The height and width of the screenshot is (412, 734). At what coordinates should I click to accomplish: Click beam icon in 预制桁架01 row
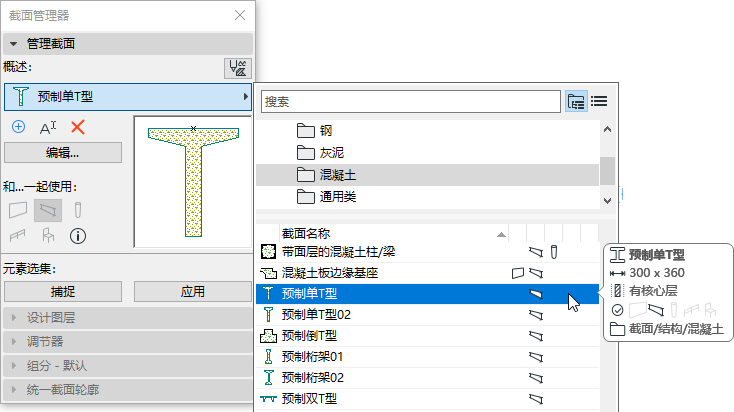[536, 357]
